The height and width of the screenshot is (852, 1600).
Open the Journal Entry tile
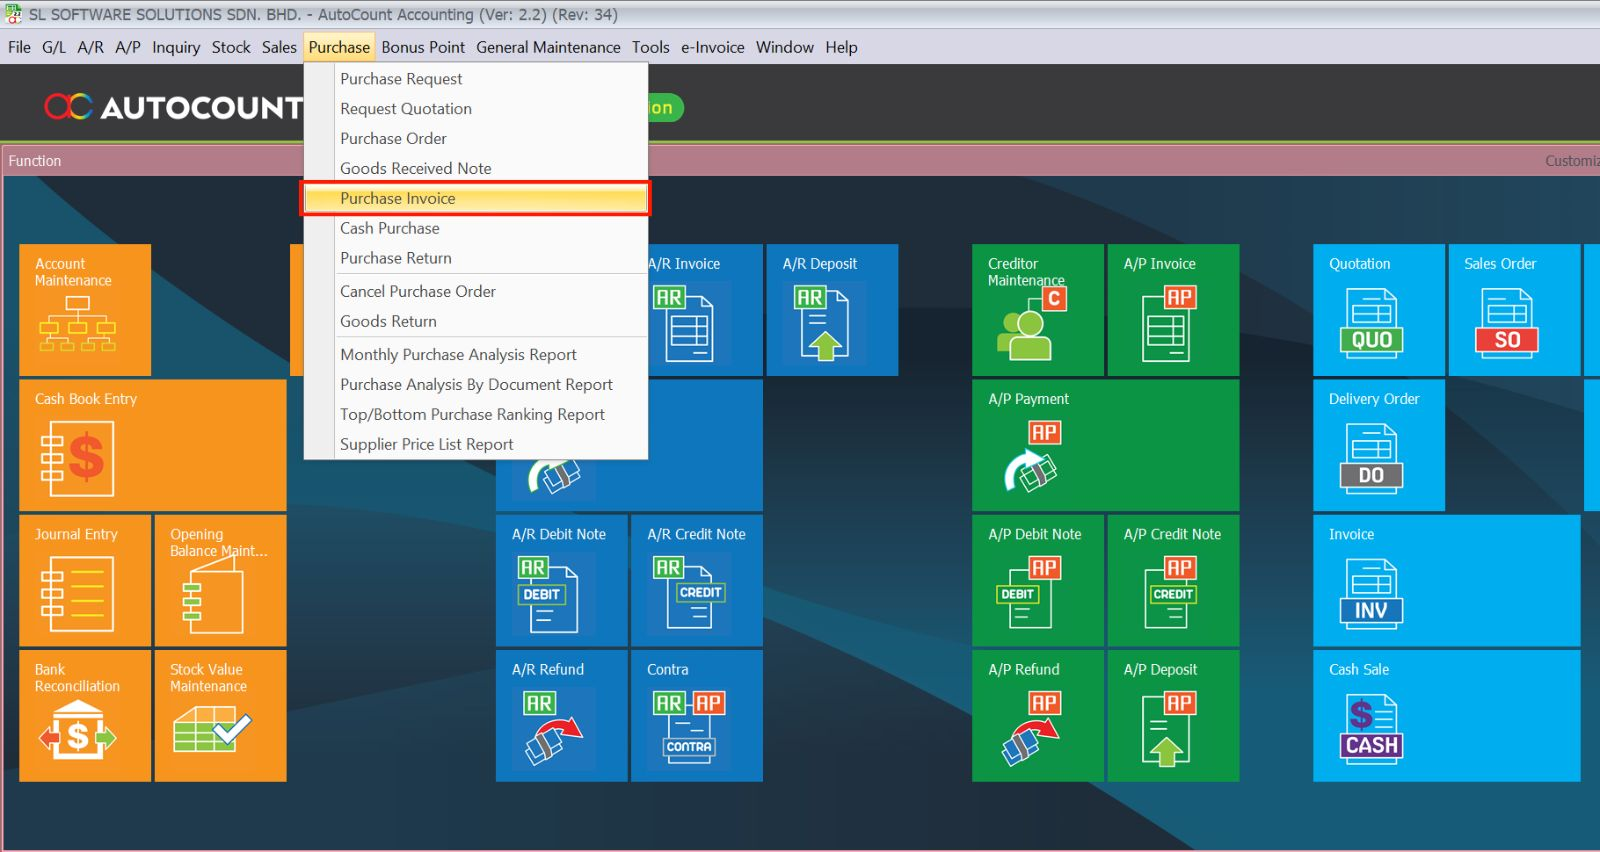point(85,581)
